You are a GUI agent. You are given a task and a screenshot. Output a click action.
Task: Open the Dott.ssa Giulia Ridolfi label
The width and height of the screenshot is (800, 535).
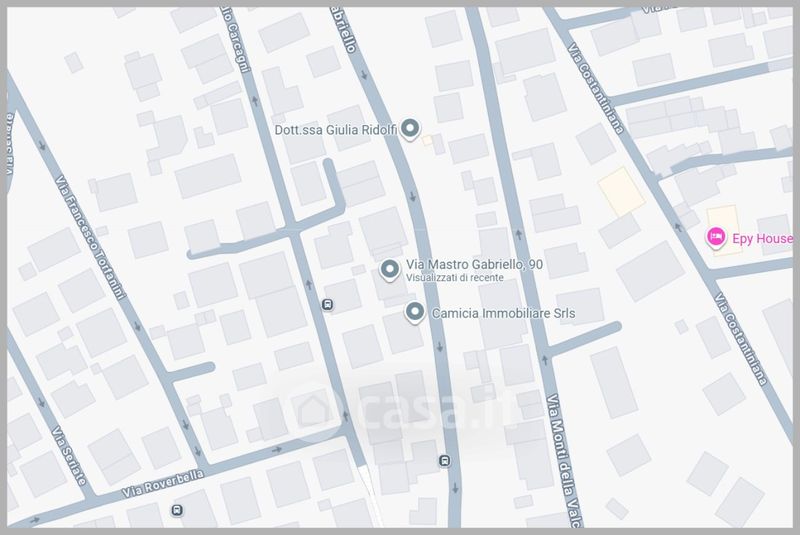[333, 128]
